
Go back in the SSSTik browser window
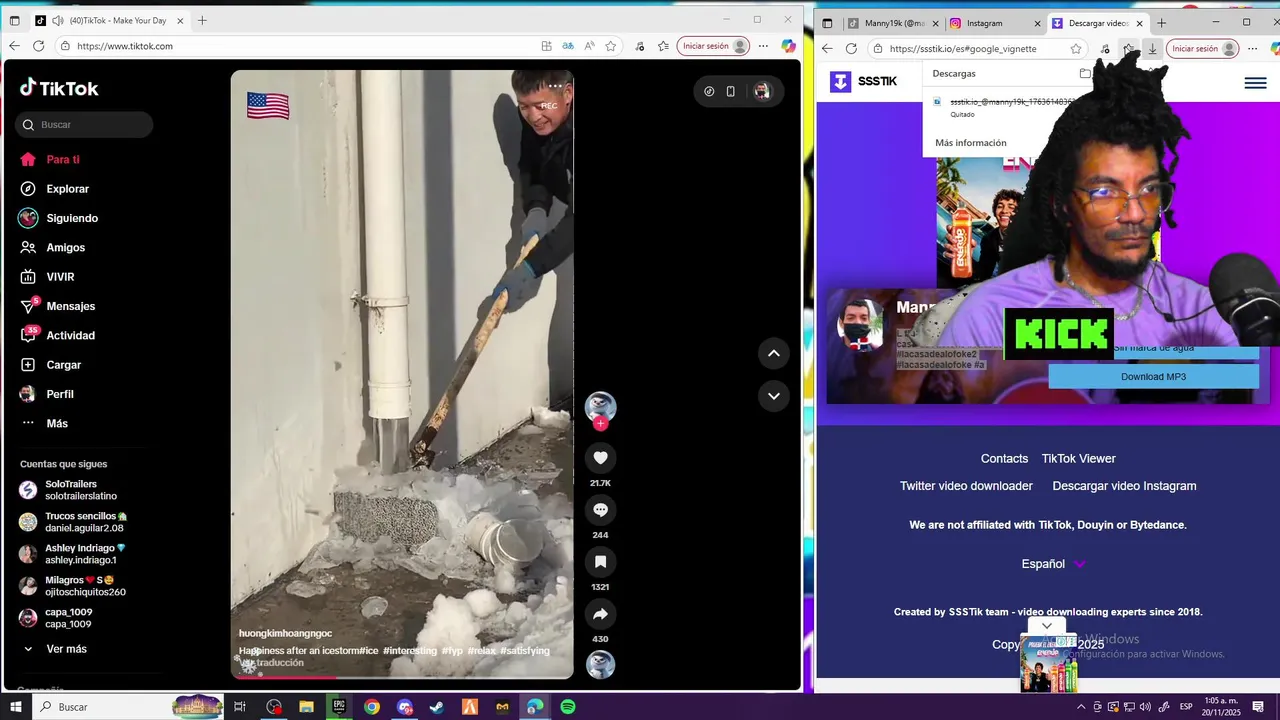pos(827,48)
